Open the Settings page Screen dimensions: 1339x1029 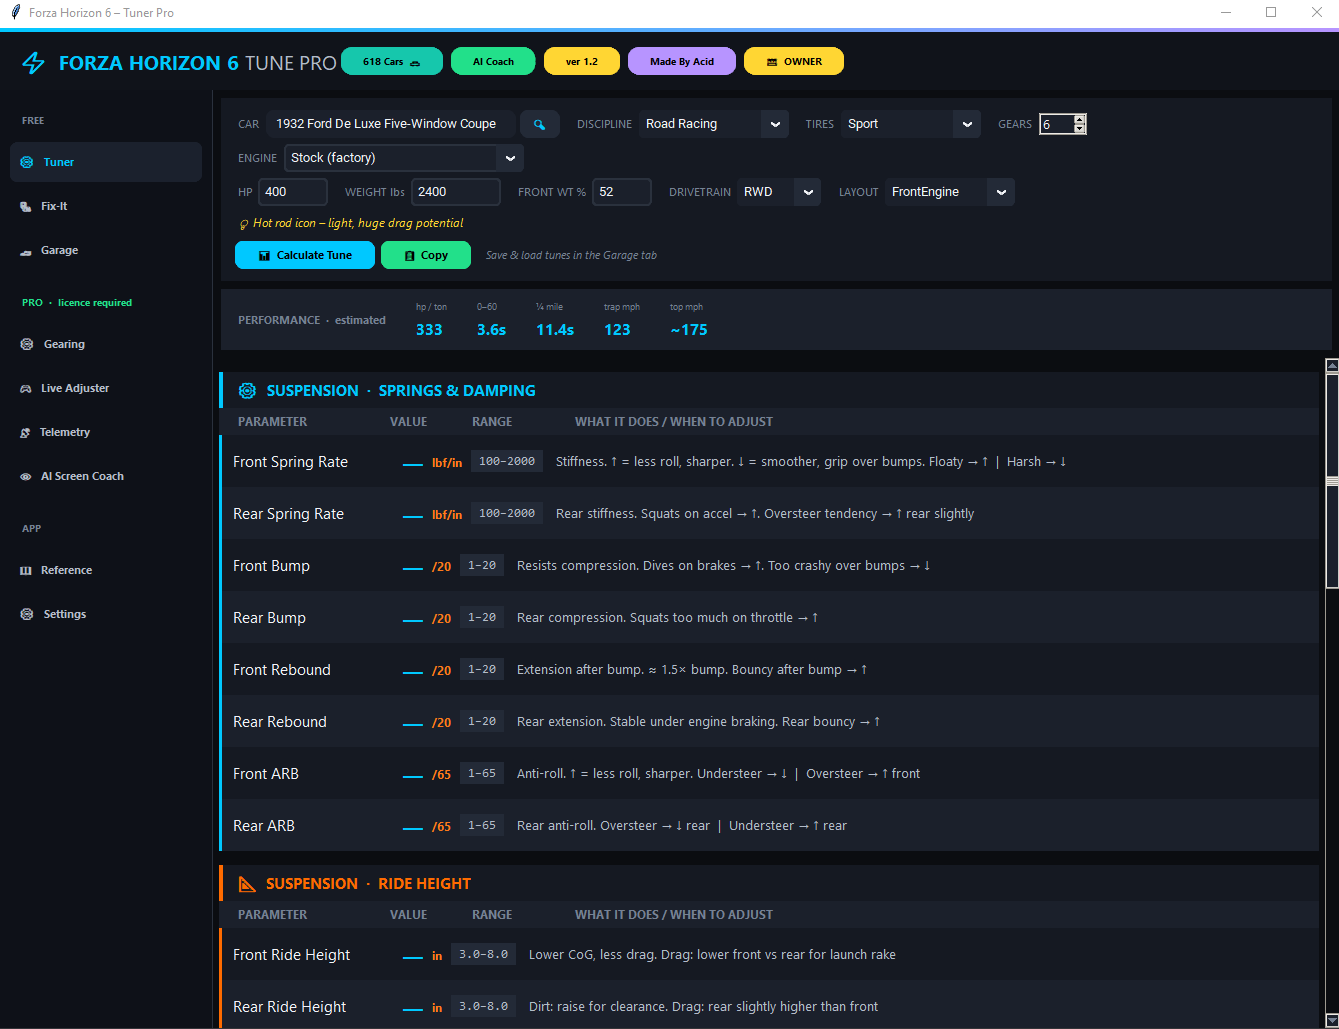click(106, 614)
